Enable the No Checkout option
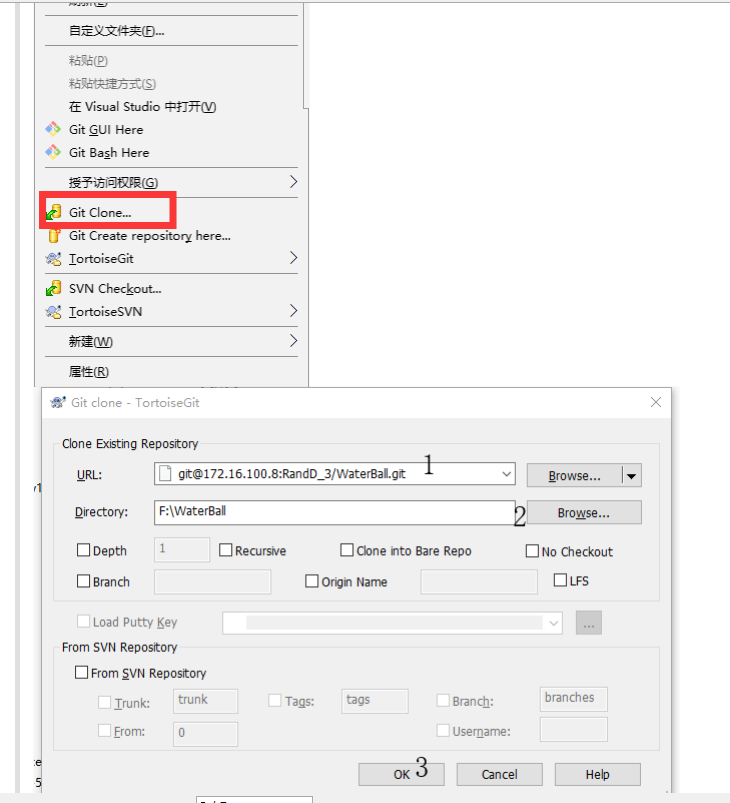Viewport: 730px width, 803px height. click(x=532, y=551)
